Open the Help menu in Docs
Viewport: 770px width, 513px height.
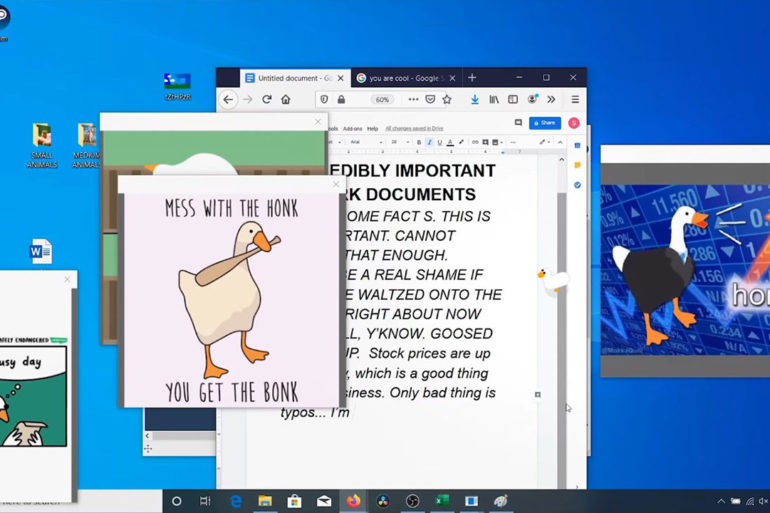click(373, 129)
